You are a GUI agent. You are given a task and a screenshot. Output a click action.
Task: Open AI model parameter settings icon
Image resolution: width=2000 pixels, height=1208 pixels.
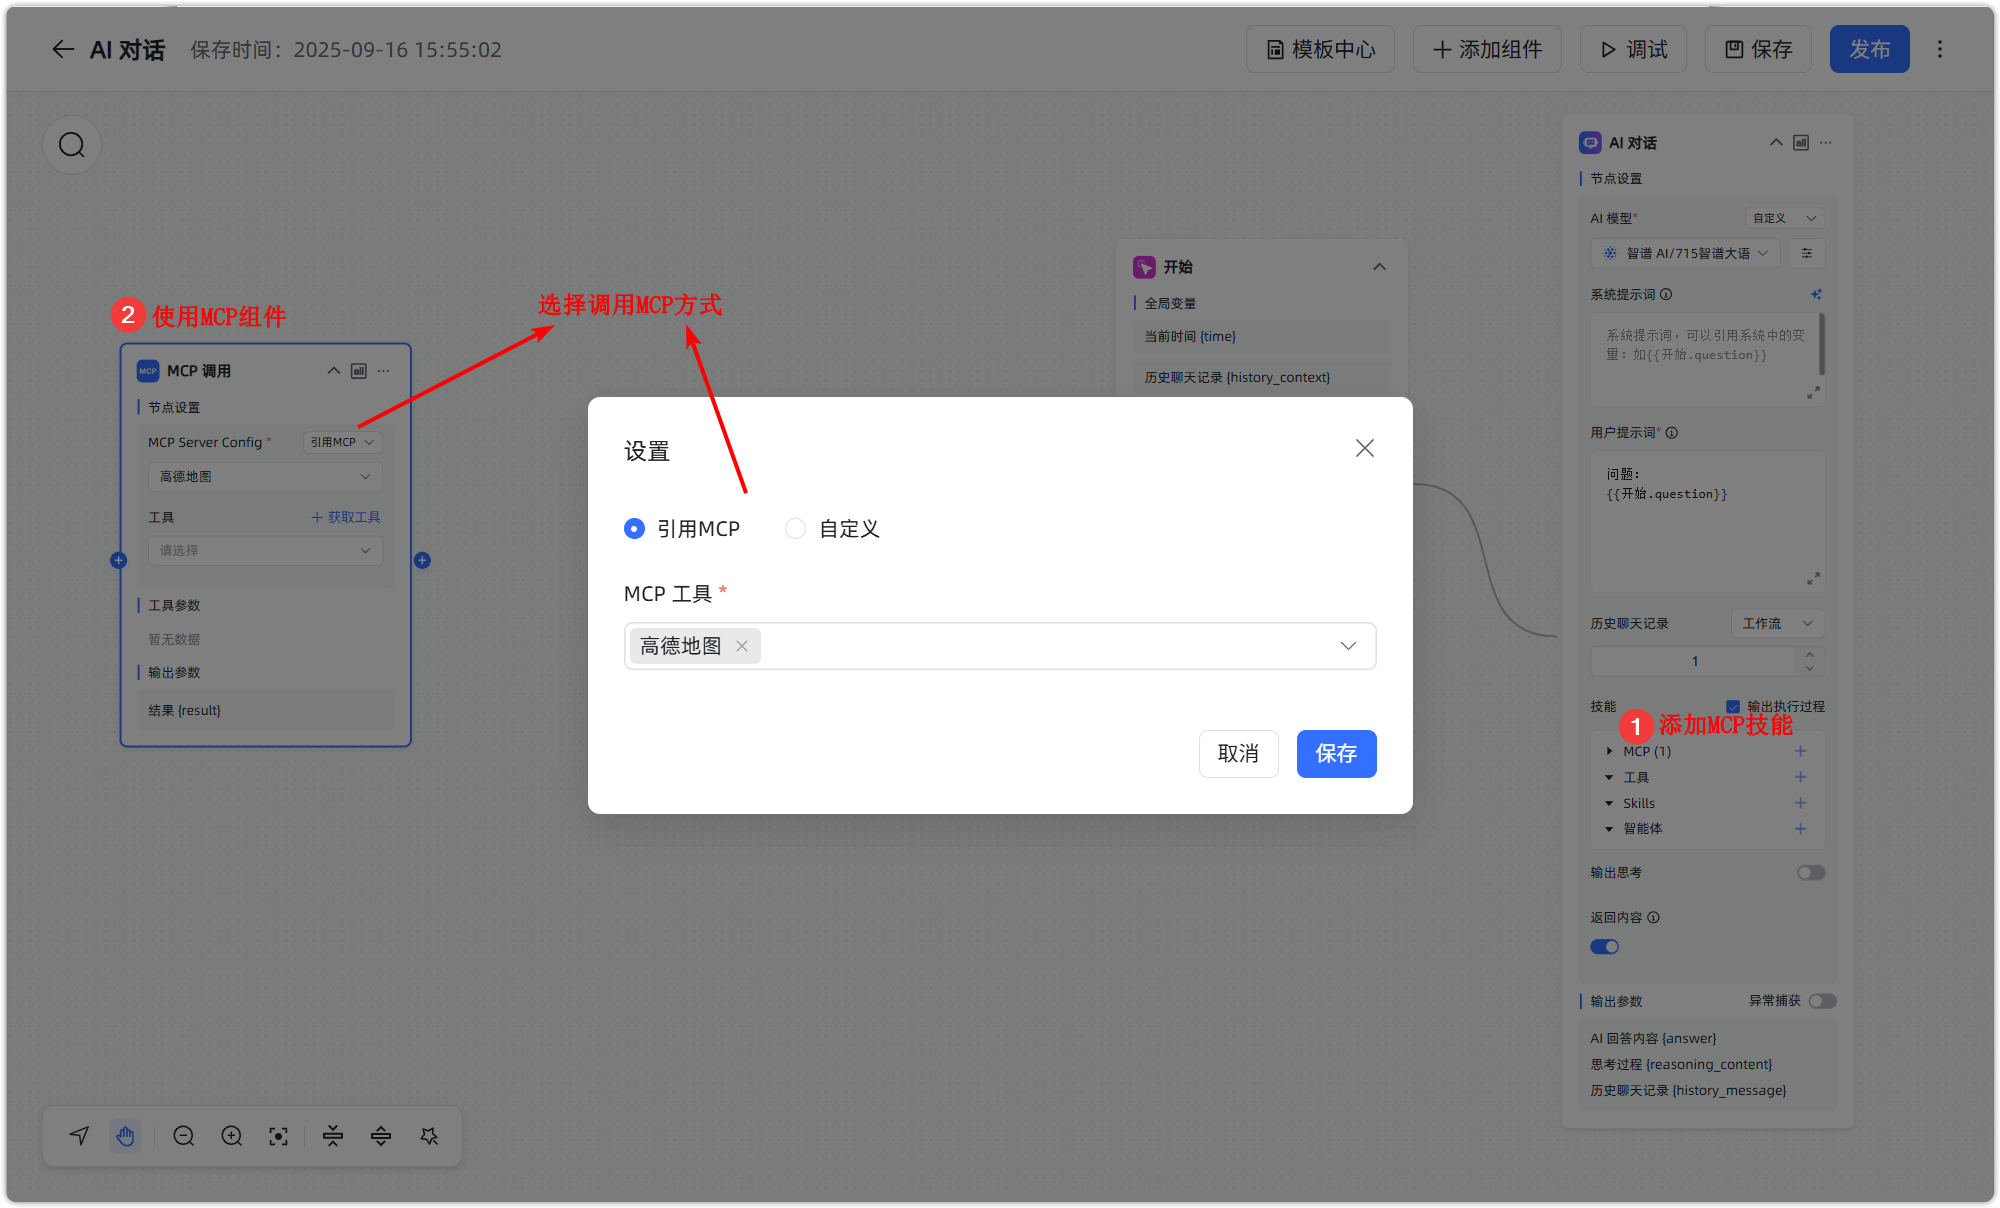coord(1807,253)
